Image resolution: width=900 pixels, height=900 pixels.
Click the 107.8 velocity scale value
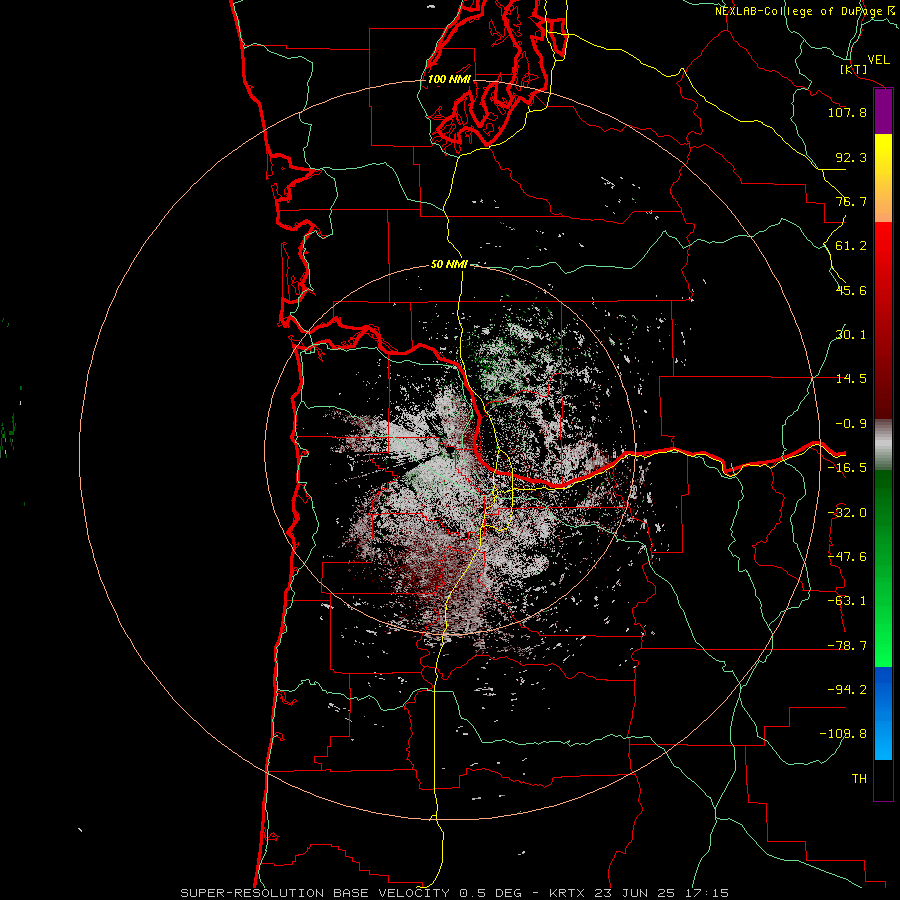[847, 112]
